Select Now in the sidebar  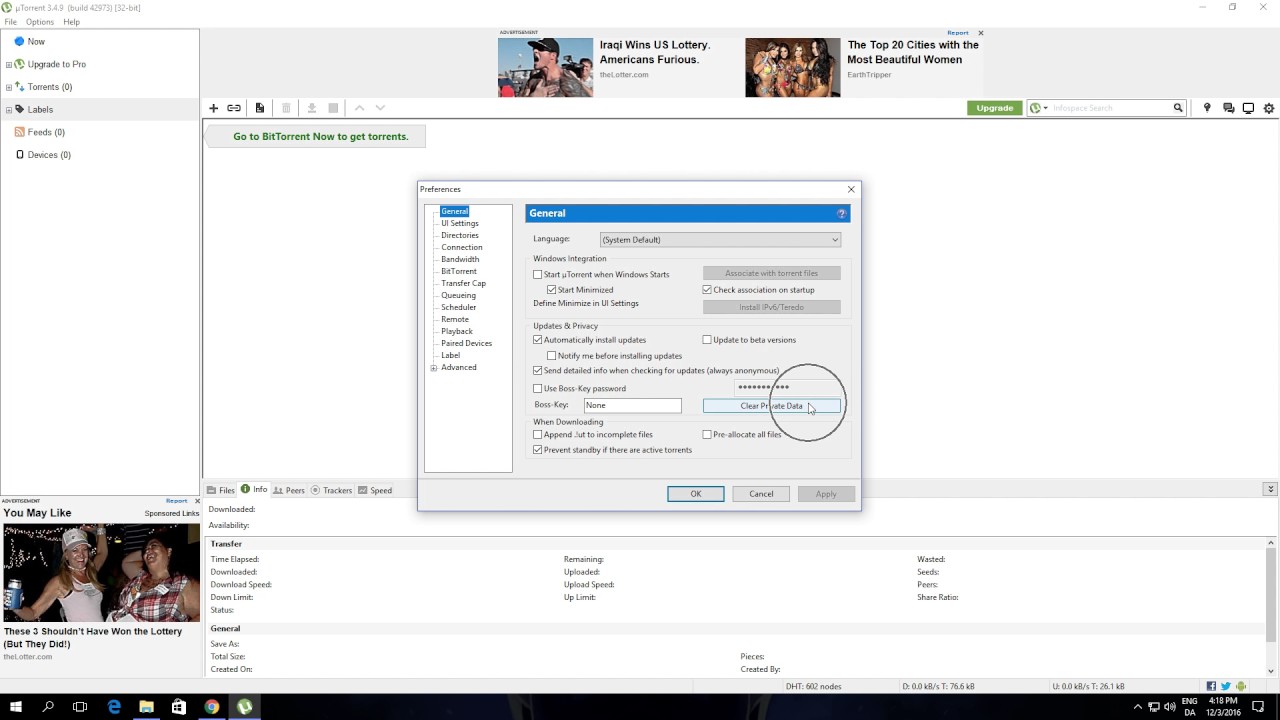click(36, 42)
